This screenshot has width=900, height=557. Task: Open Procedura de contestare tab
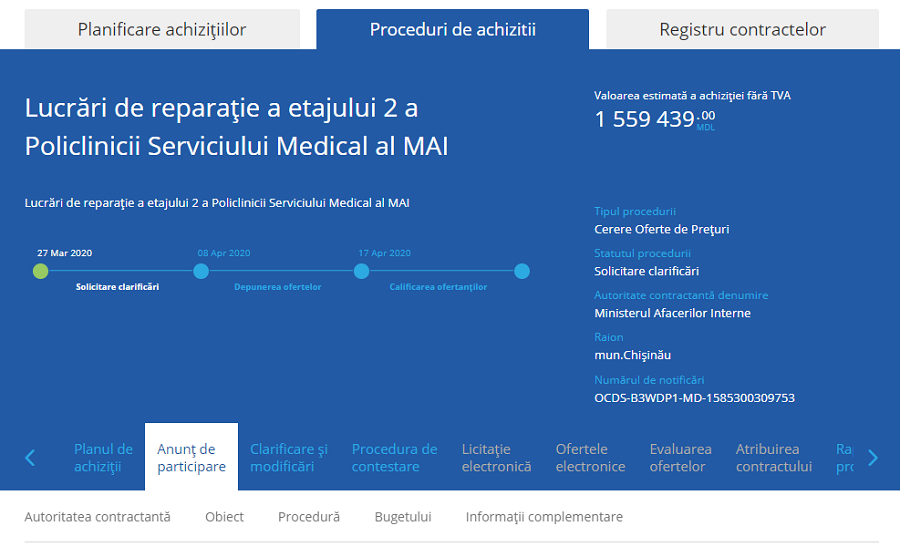tap(394, 458)
